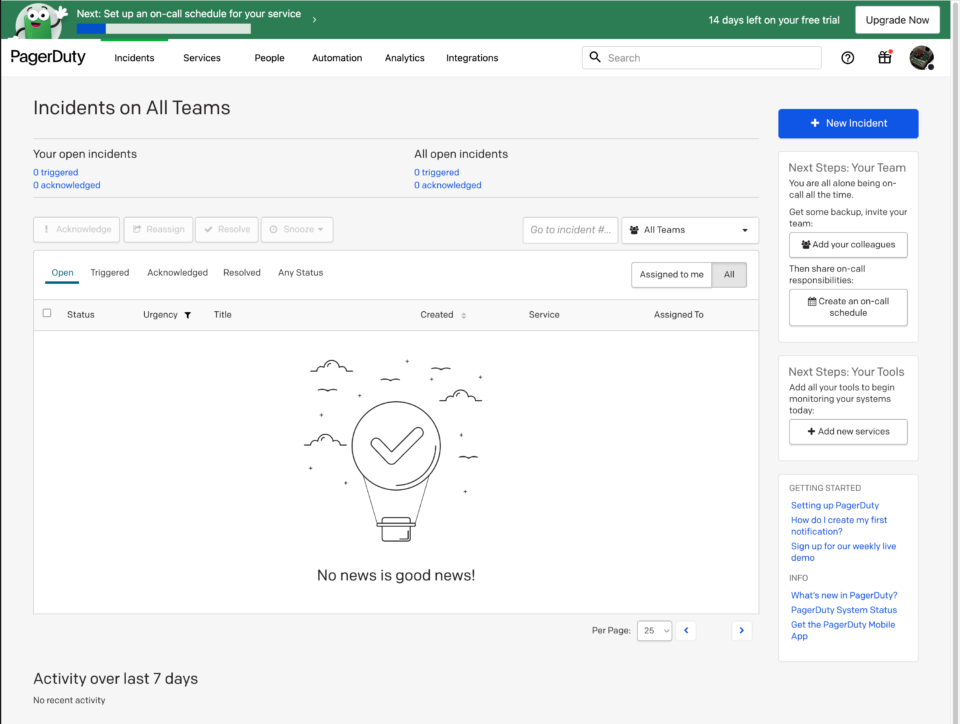Click the gift icon with notification dot
This screenshot has width=960, height=724.
pos(884,57)
